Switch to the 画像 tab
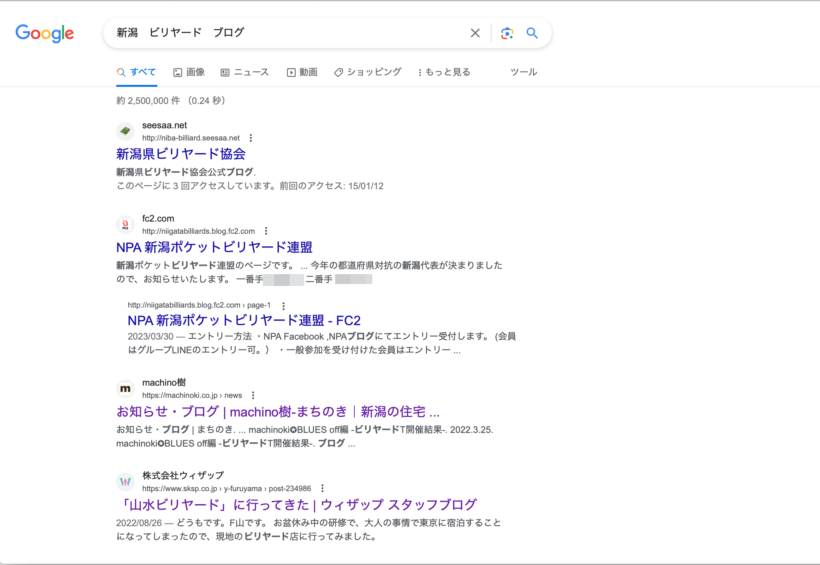The image size is (820, 565). tap(189, 72)
